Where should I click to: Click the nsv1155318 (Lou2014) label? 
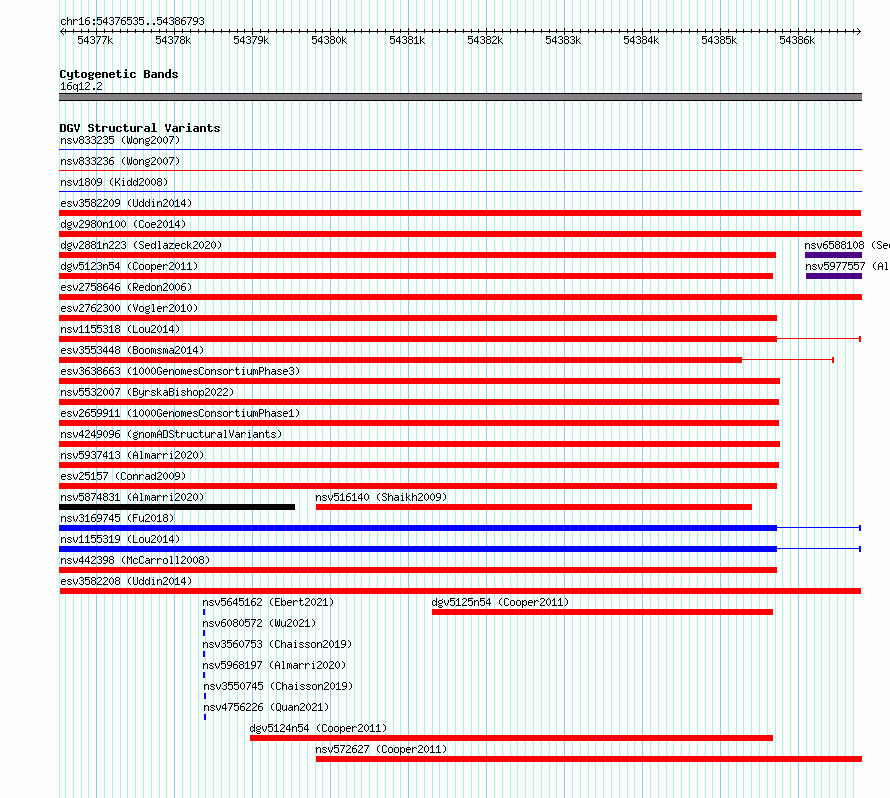coord(120,329)
